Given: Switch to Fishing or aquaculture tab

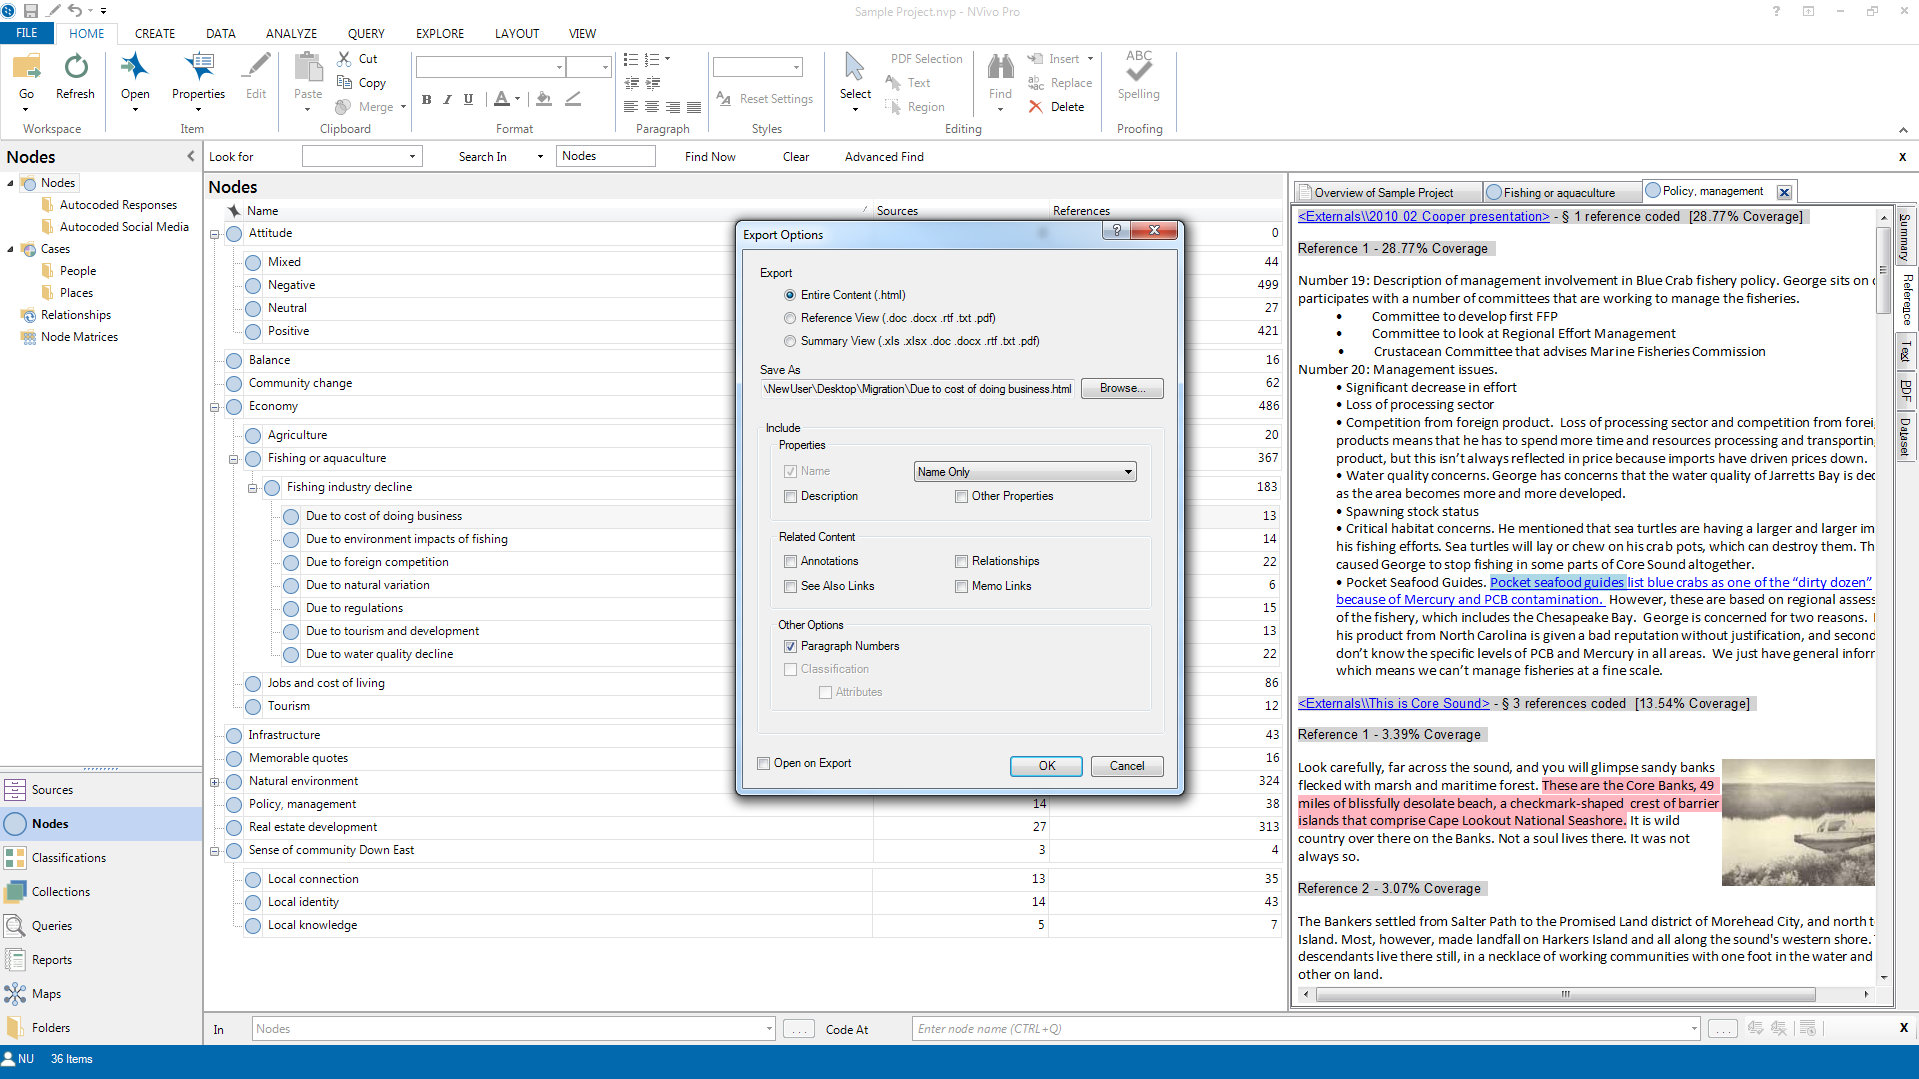Looking at the screenshot, I should [1560, 192].
